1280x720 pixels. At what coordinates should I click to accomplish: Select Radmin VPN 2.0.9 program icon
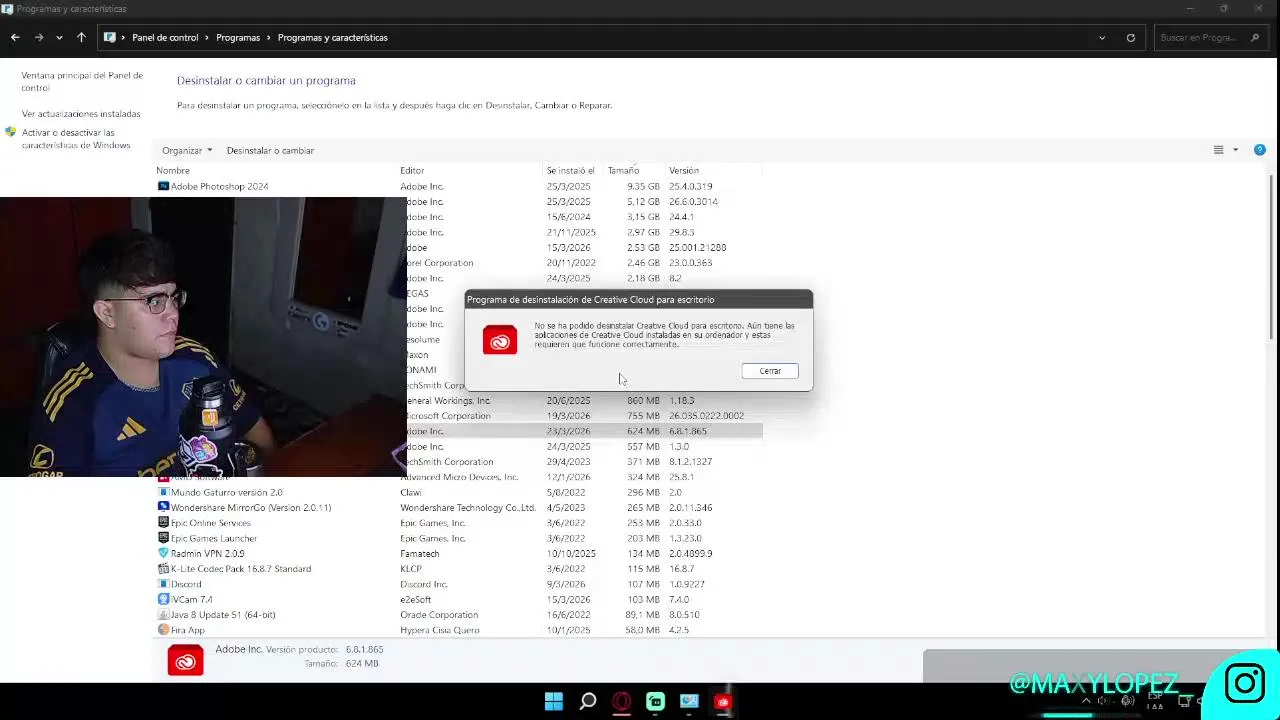coord(163,553)
